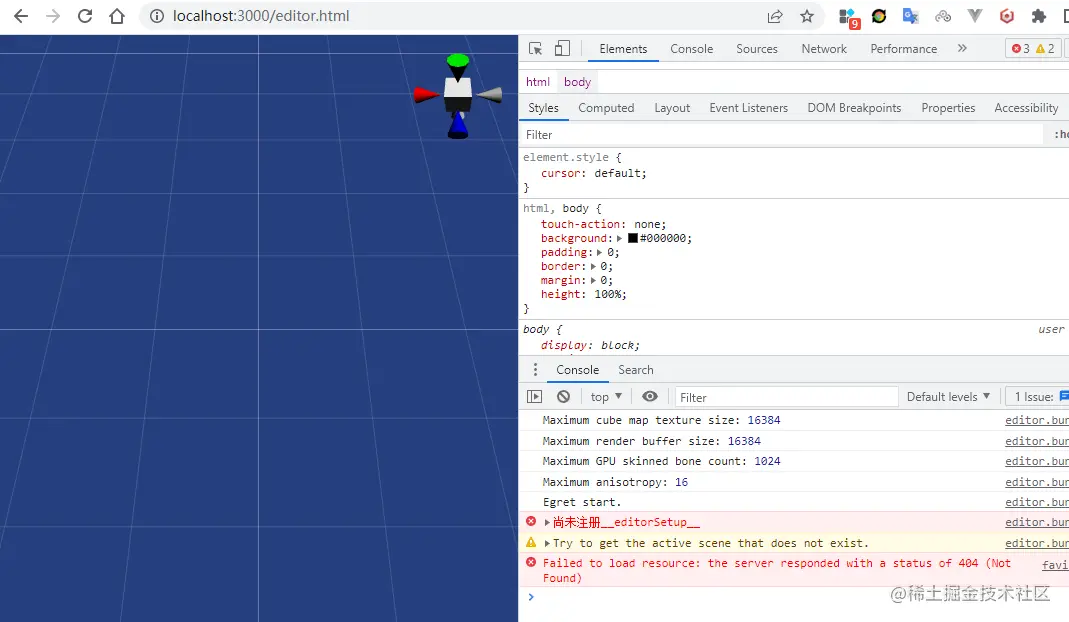Open the Google Translate extension icon

pos(911,16)
